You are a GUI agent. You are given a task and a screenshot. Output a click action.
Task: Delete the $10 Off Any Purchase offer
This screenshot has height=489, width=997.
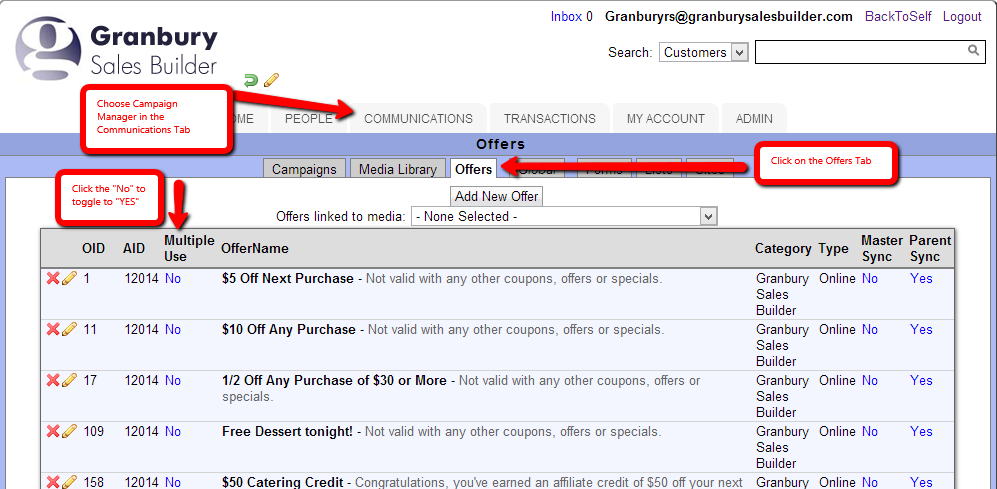point(53,329)
